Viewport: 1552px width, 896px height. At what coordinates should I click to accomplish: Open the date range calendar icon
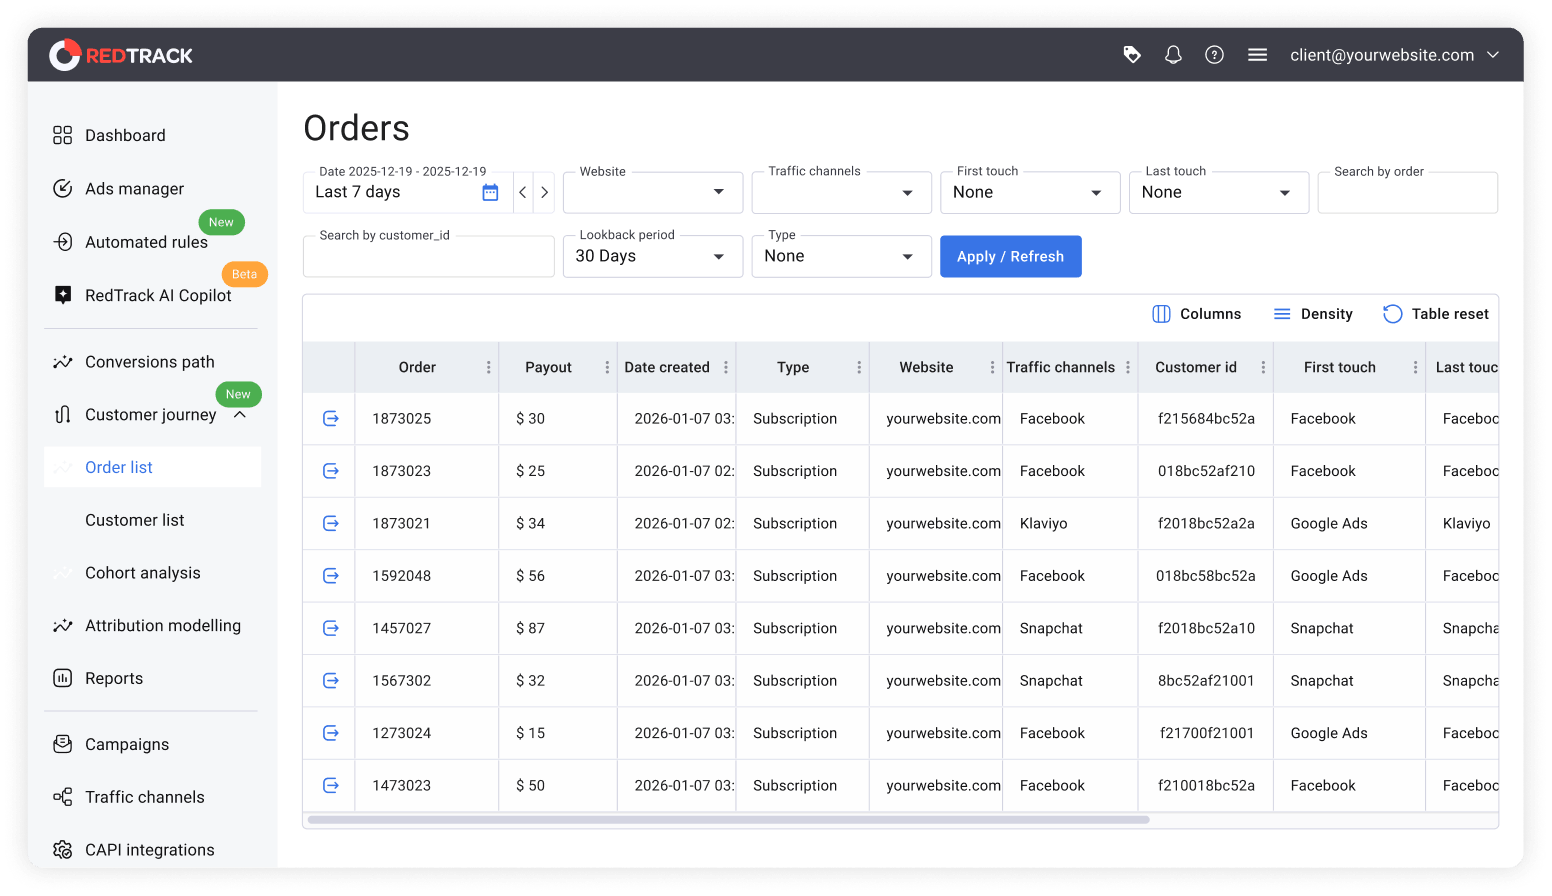490,192
